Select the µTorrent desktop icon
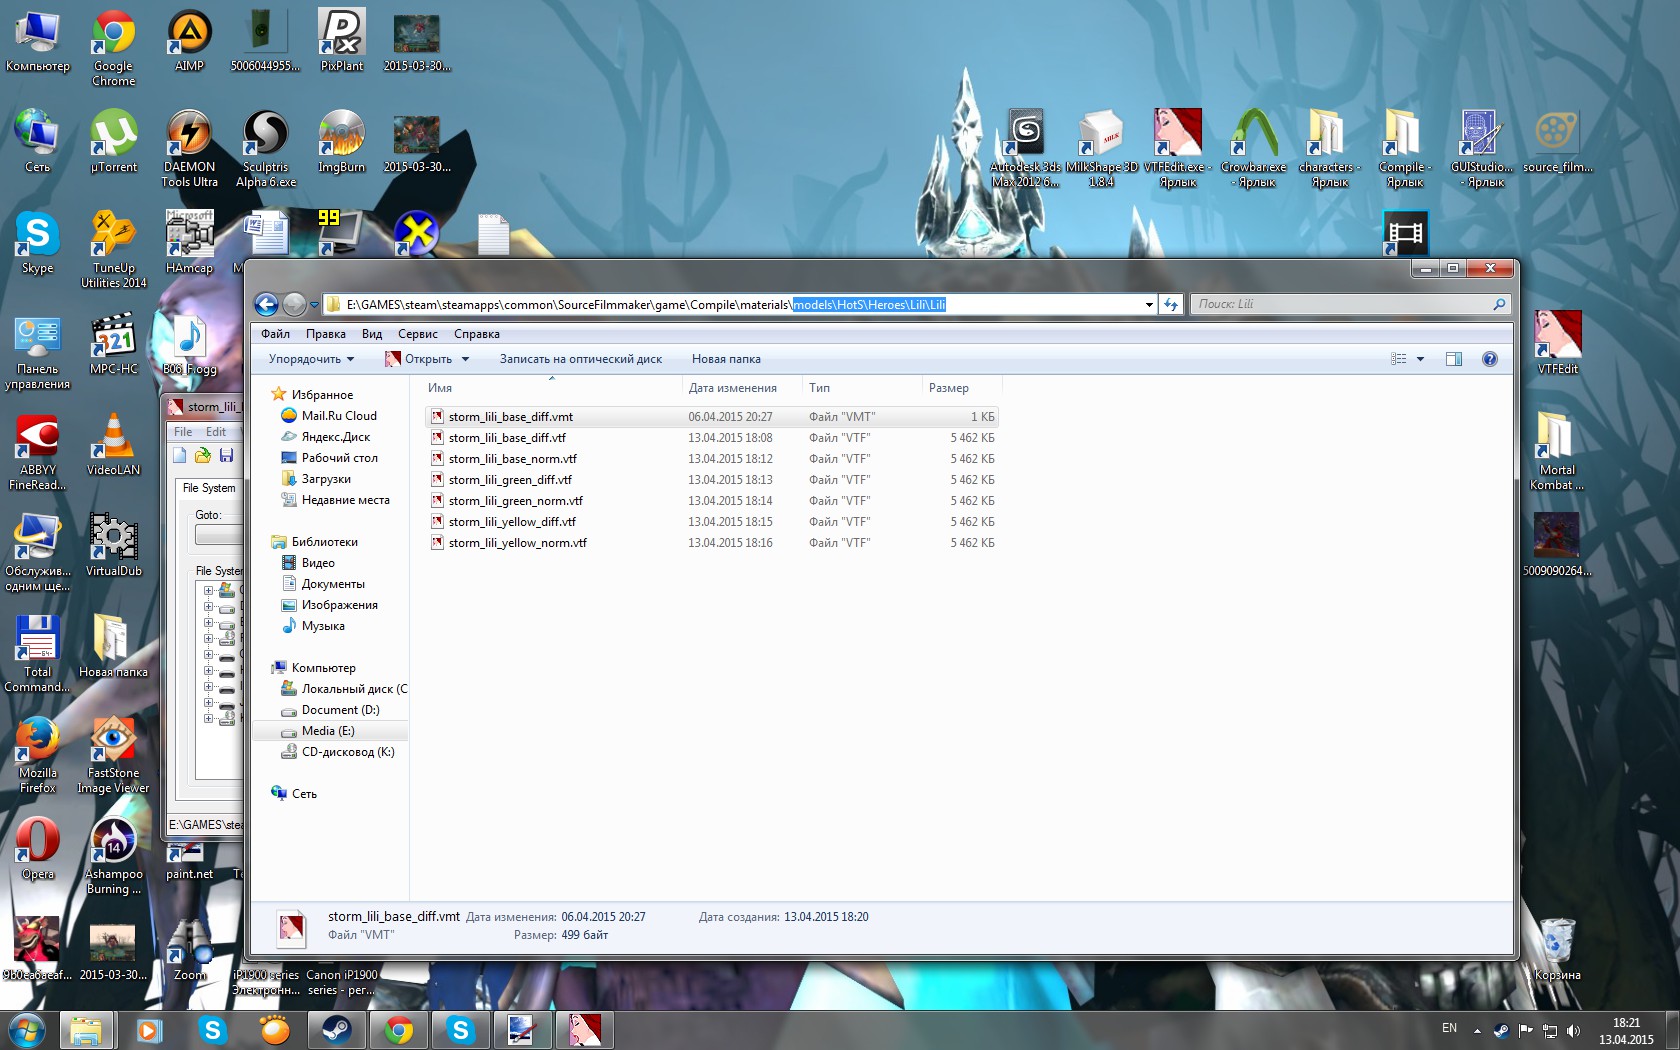Viewport: 1680px width, 1050px height. click(x=113, y=142)
